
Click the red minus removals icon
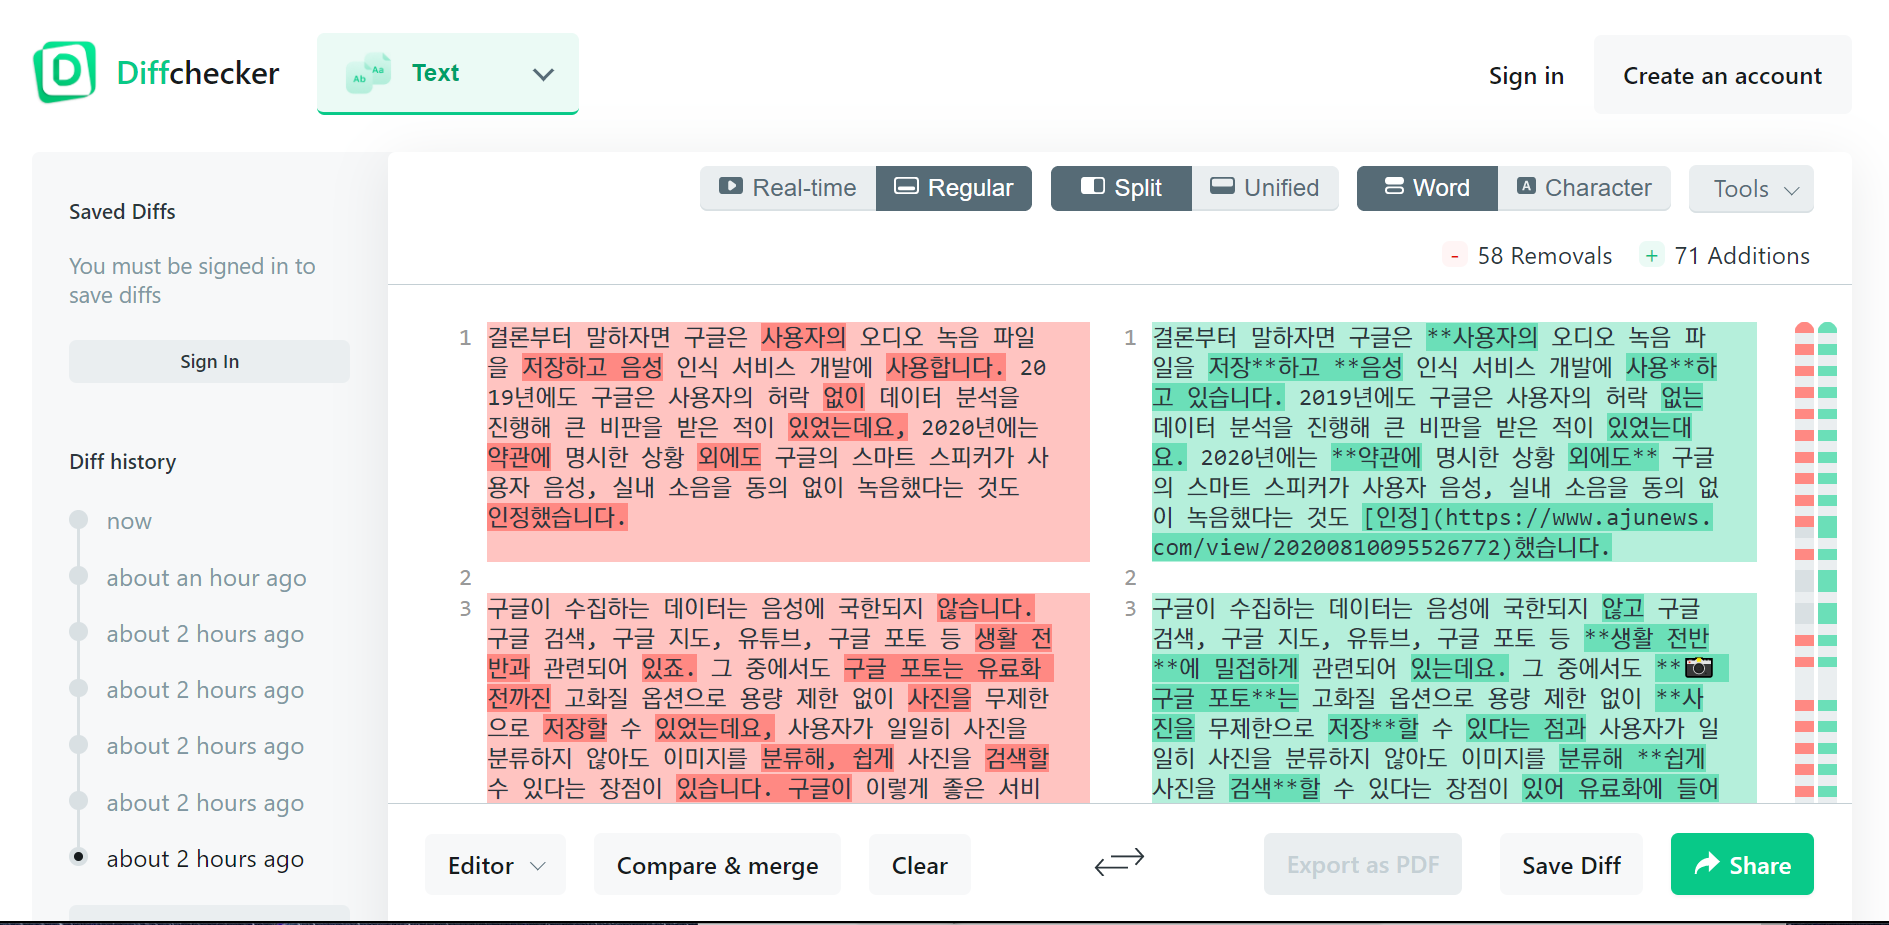tap(1454, 256)
